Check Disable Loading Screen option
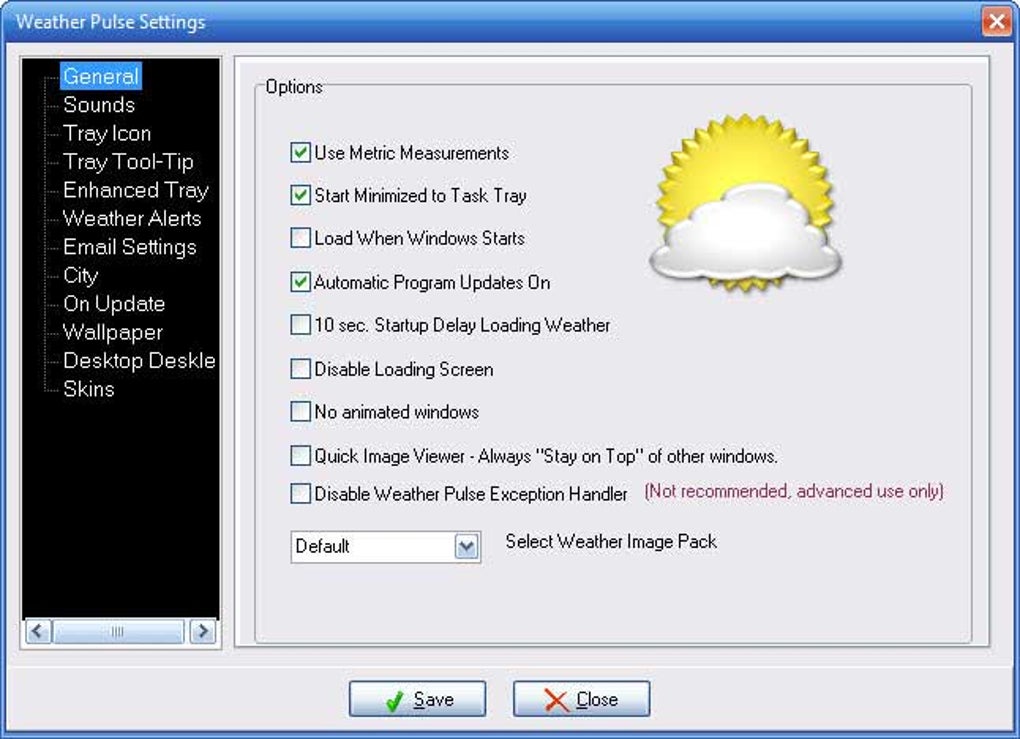 [300, 369]
